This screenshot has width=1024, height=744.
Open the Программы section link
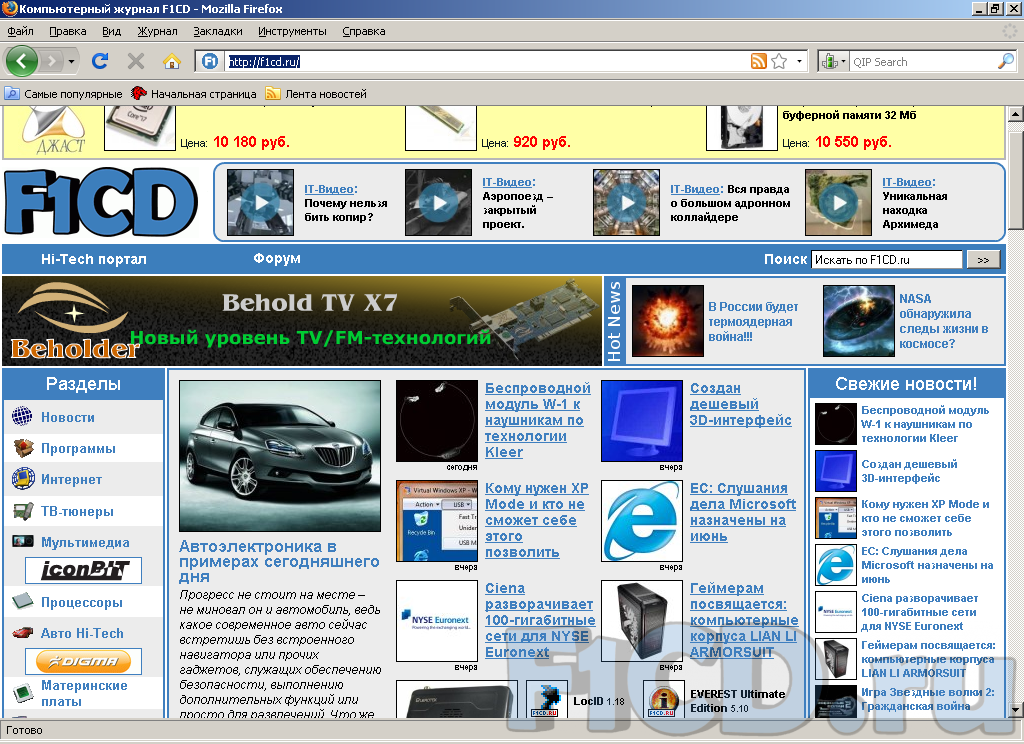(78, 449)
